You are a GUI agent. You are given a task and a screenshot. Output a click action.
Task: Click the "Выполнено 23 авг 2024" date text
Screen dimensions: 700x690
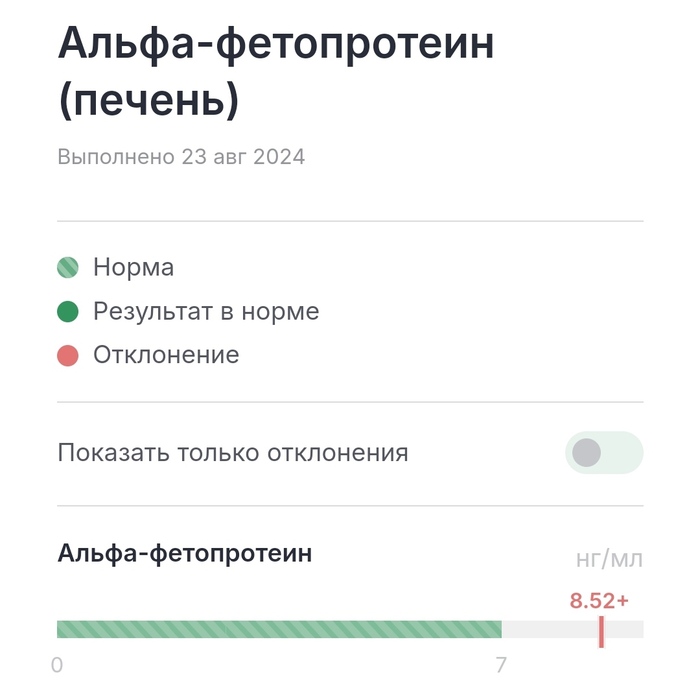(x=181, y=157)
